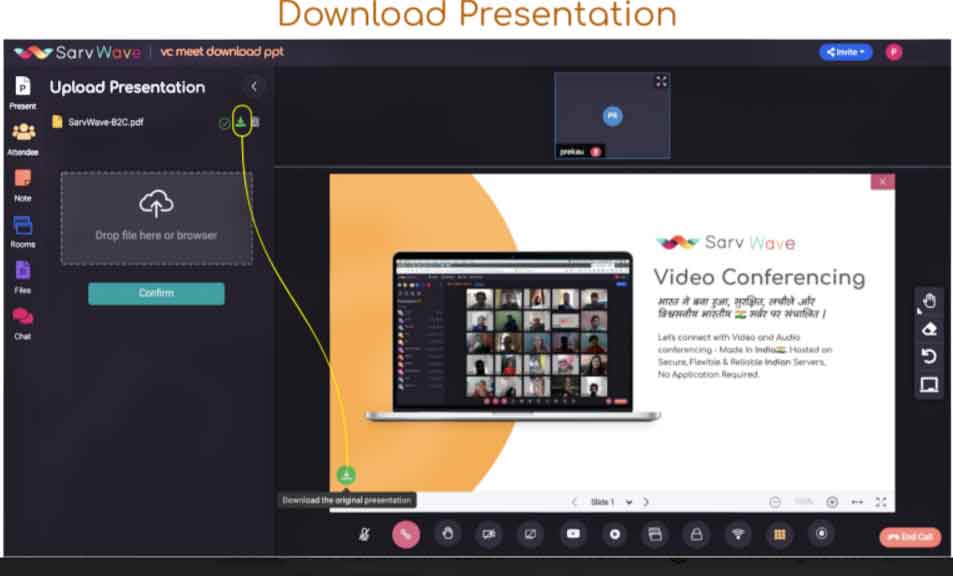
Task: Open the Attendee sidebar tab
Action: [x=22, y=138]
